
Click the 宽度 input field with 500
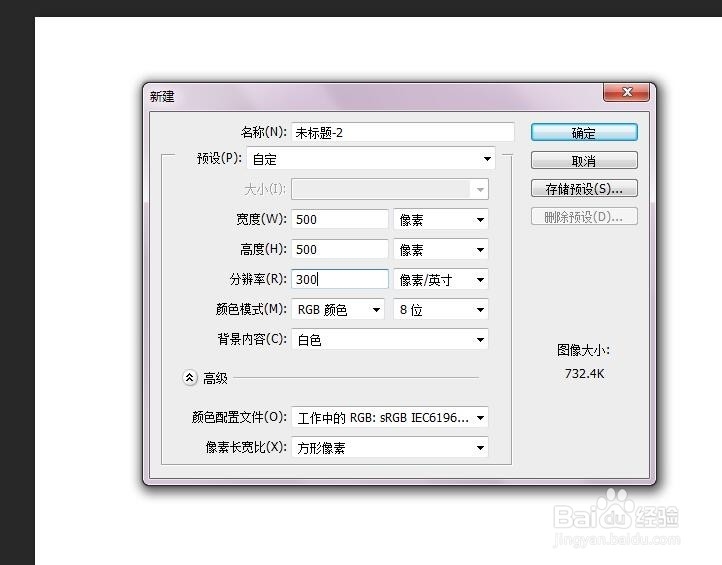pyautogui.click(x=340, y=219)
